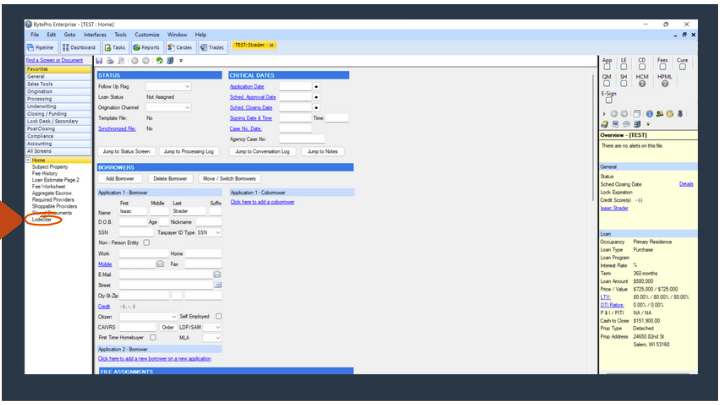Open the LodeStar screen in the tree

click(42, 219)
